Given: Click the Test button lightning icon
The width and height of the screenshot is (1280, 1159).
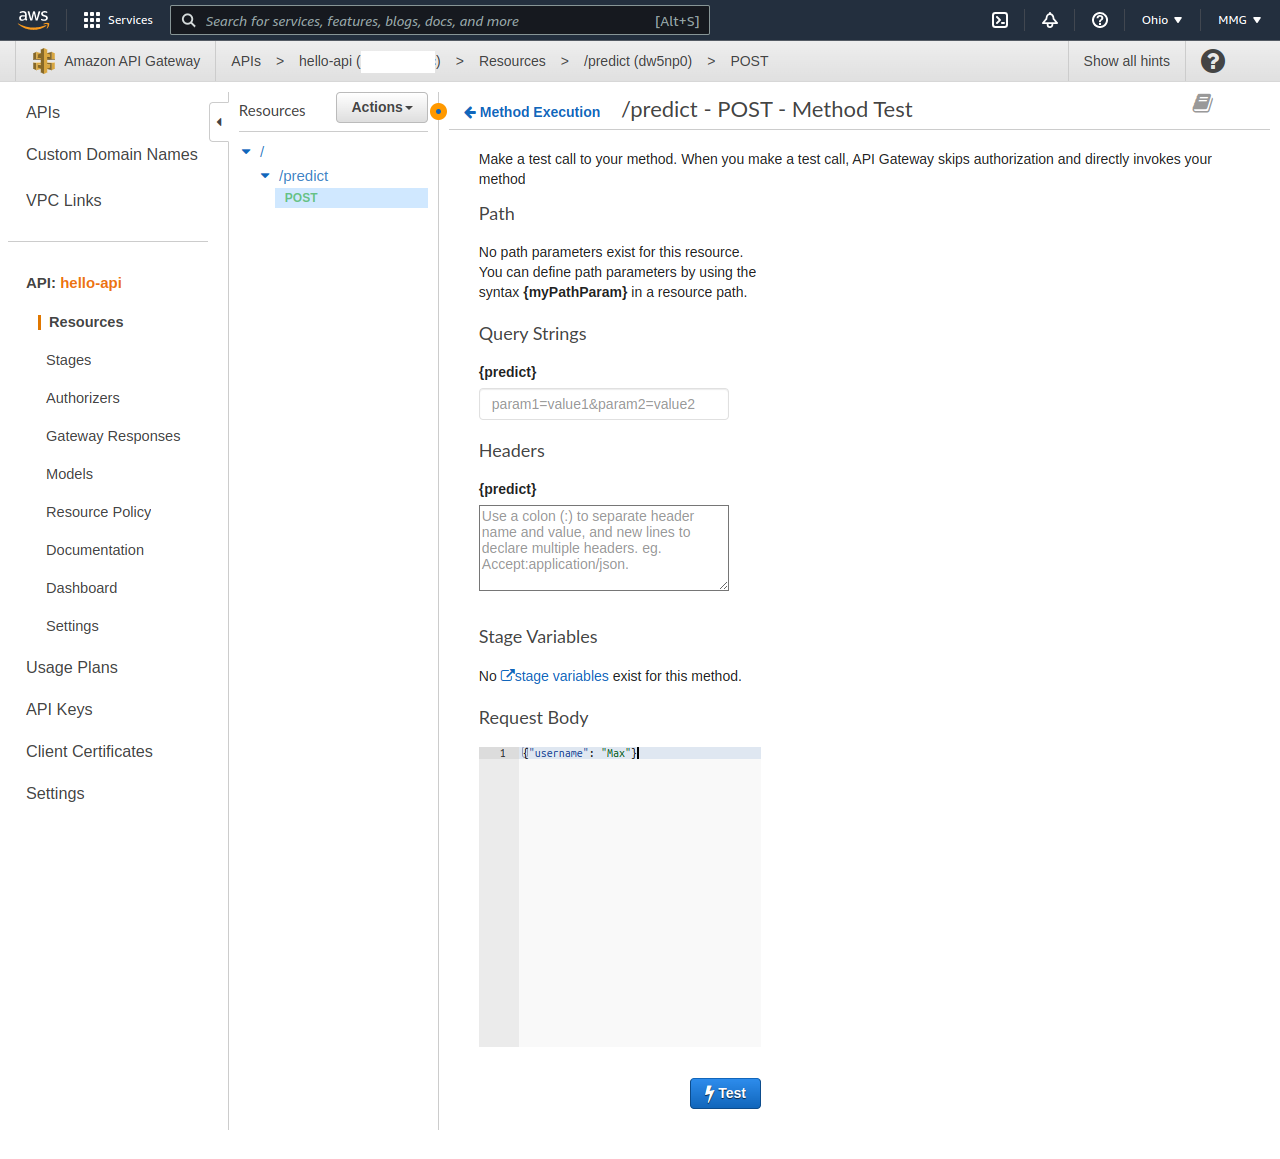Looking at the screenshot, I should 709,1093.
